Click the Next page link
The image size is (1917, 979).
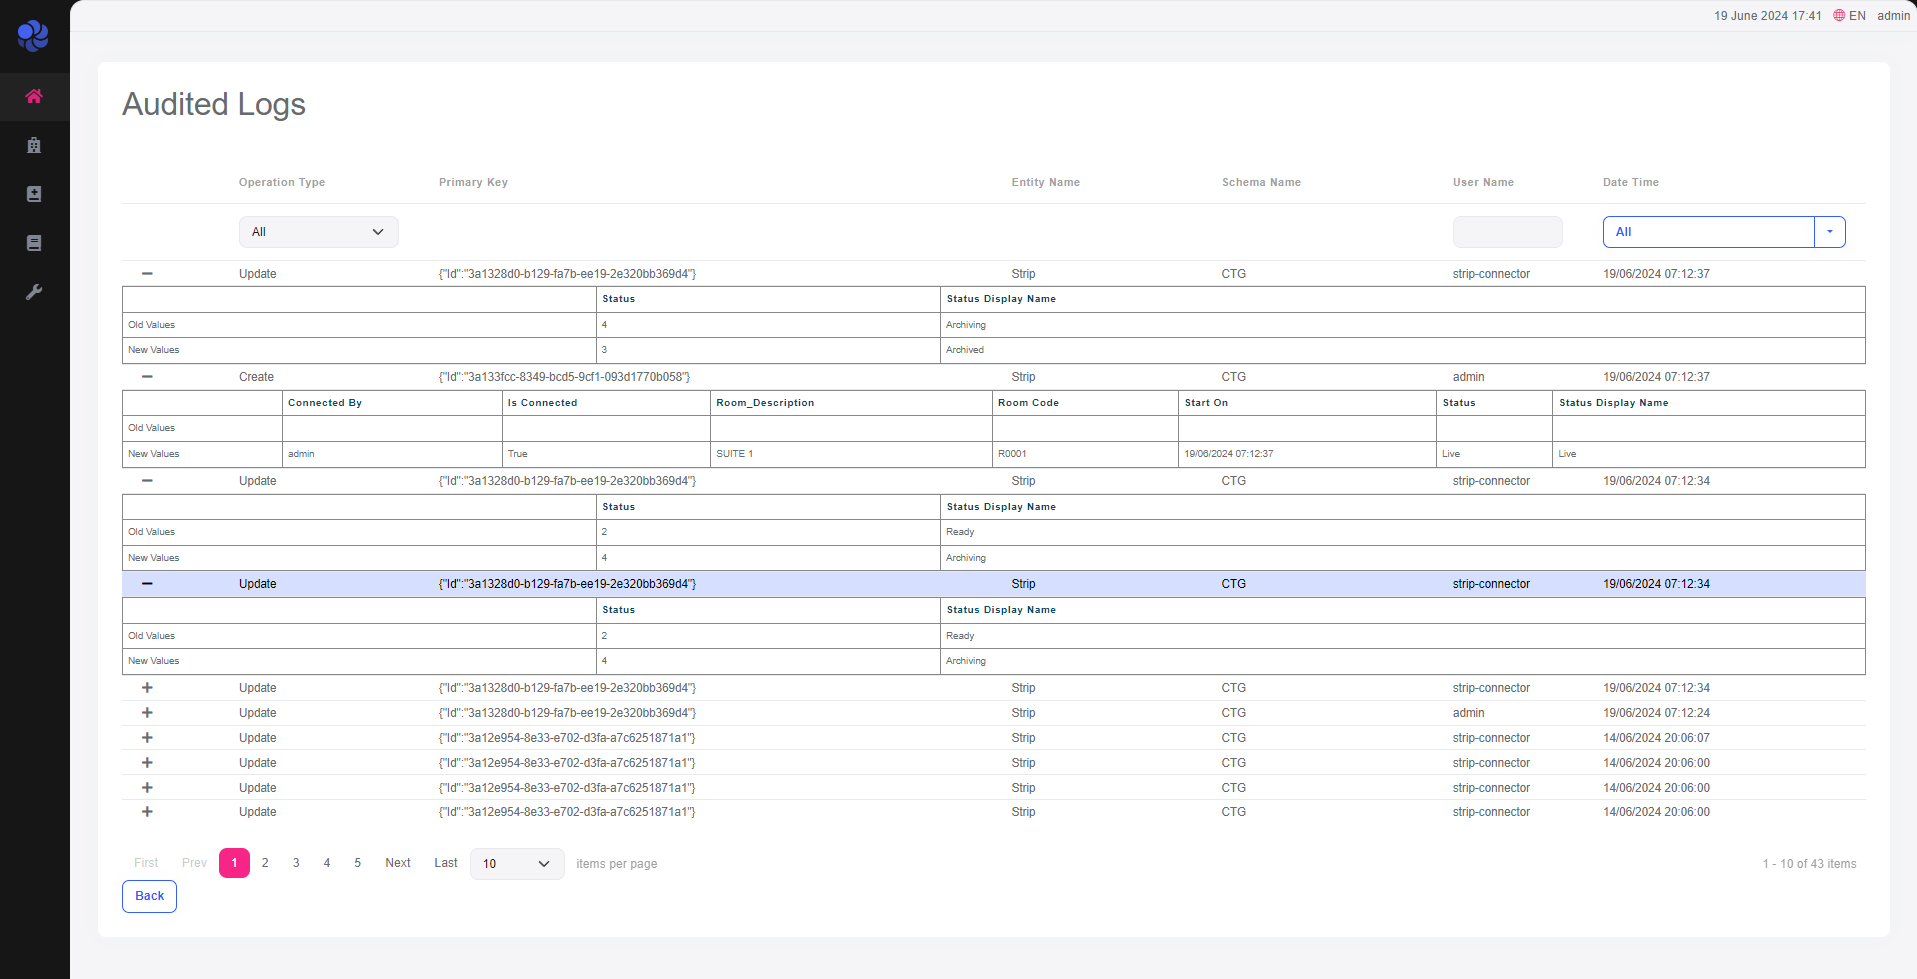click(397, 863)
